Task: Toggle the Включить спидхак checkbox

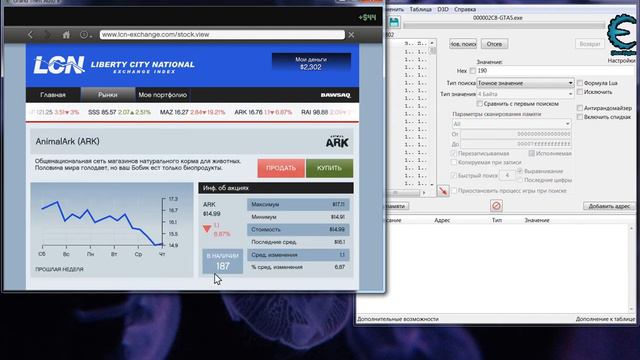Action: tap(580, 117)
